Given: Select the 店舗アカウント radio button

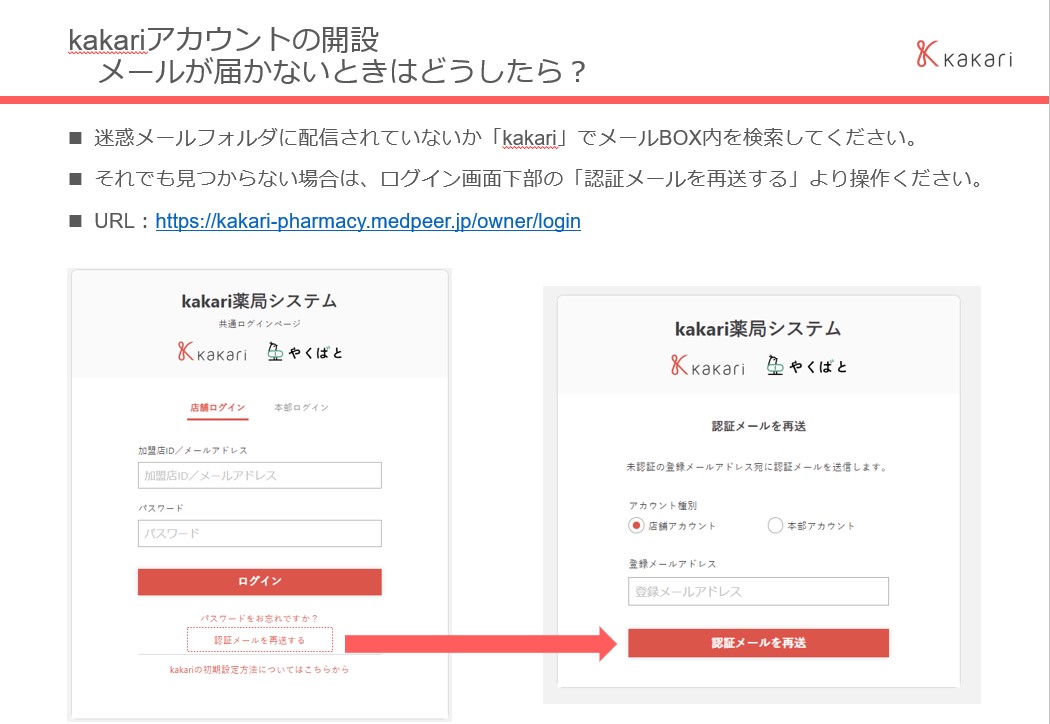Looking at the screenshot, I should click(x=636, y=526).
